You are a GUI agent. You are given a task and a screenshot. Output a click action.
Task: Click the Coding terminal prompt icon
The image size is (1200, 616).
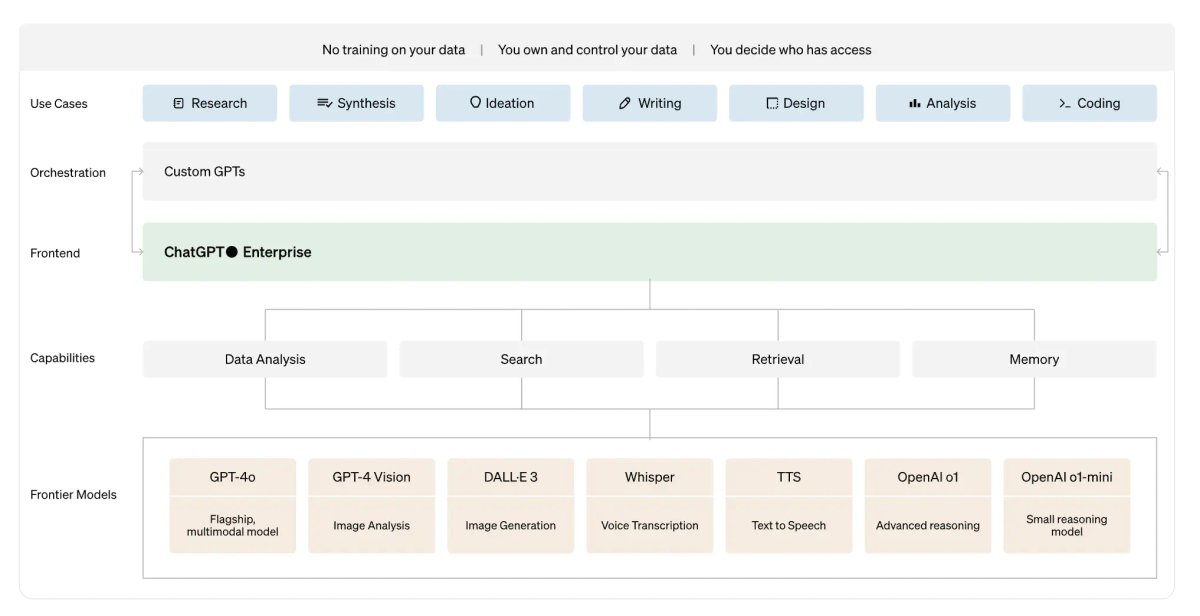tap(1065, 103)
